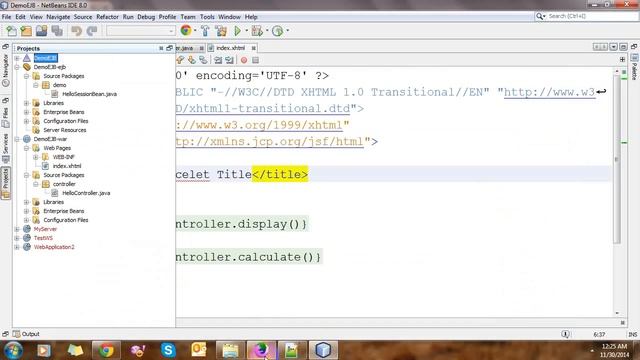Expand the MyServer project node
This screenshot has height=360, width=640.
click(17, 229)
